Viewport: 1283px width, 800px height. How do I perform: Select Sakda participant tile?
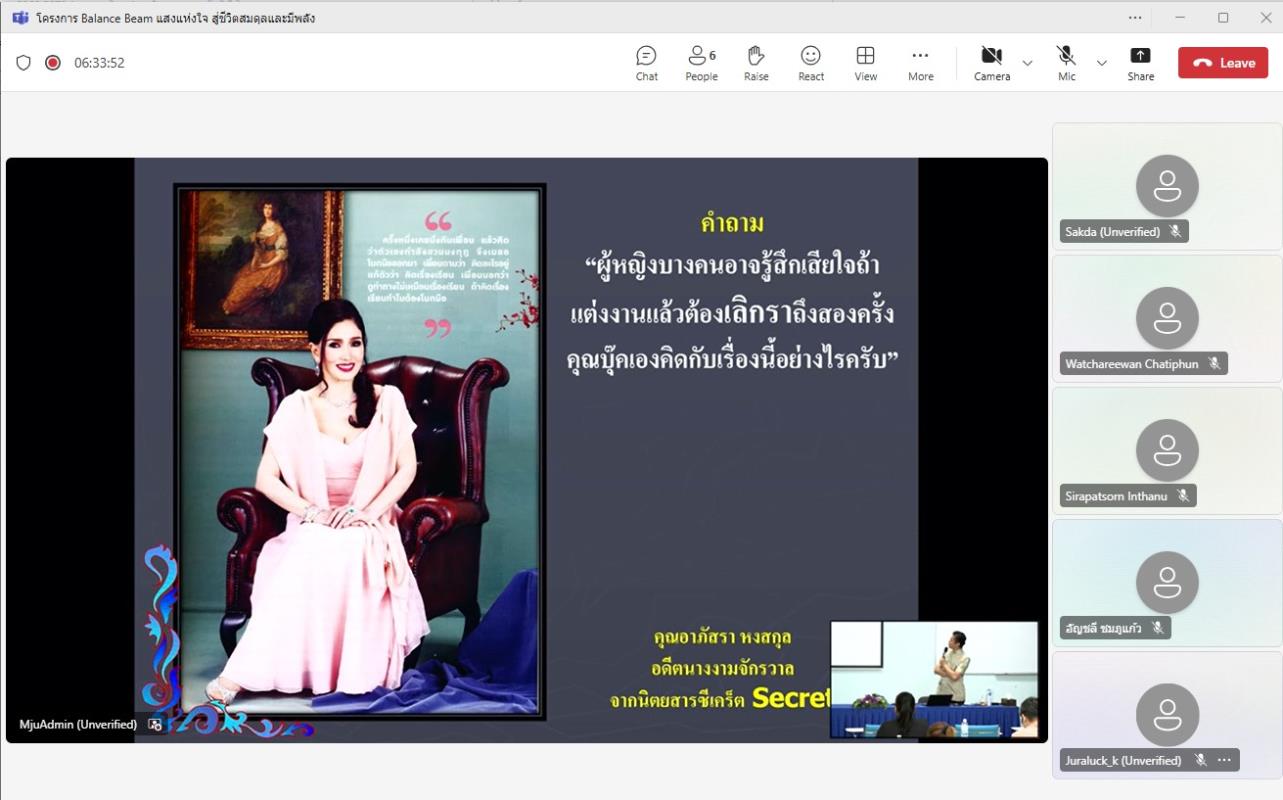[1167, 186]
